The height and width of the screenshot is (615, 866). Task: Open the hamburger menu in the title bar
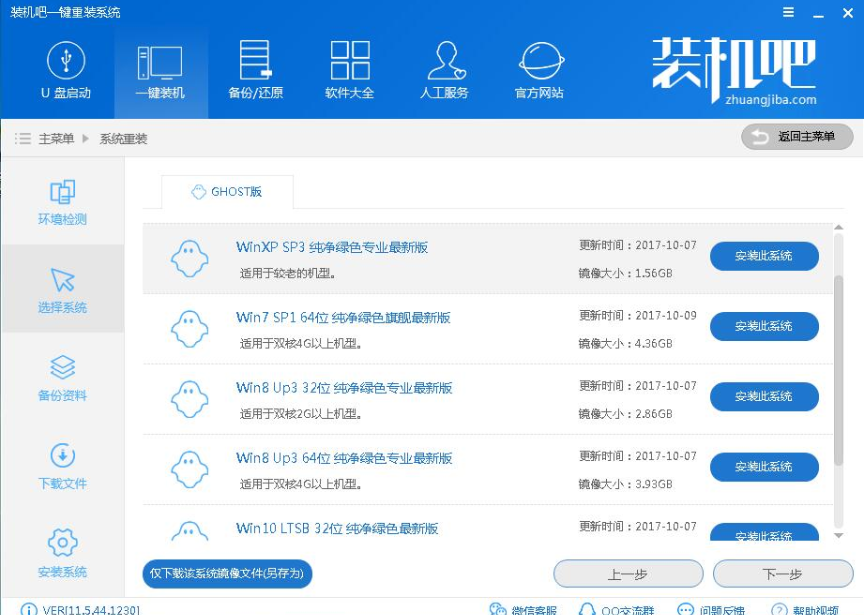(788, 12)
